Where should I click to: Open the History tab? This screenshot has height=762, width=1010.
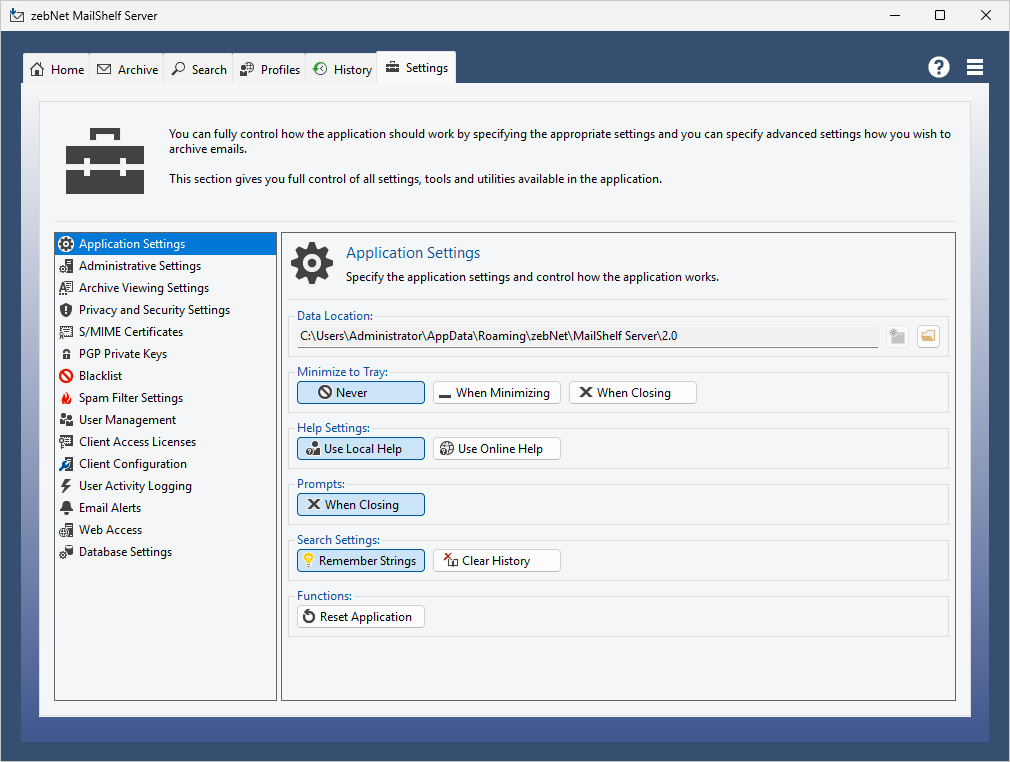[342, 69]
